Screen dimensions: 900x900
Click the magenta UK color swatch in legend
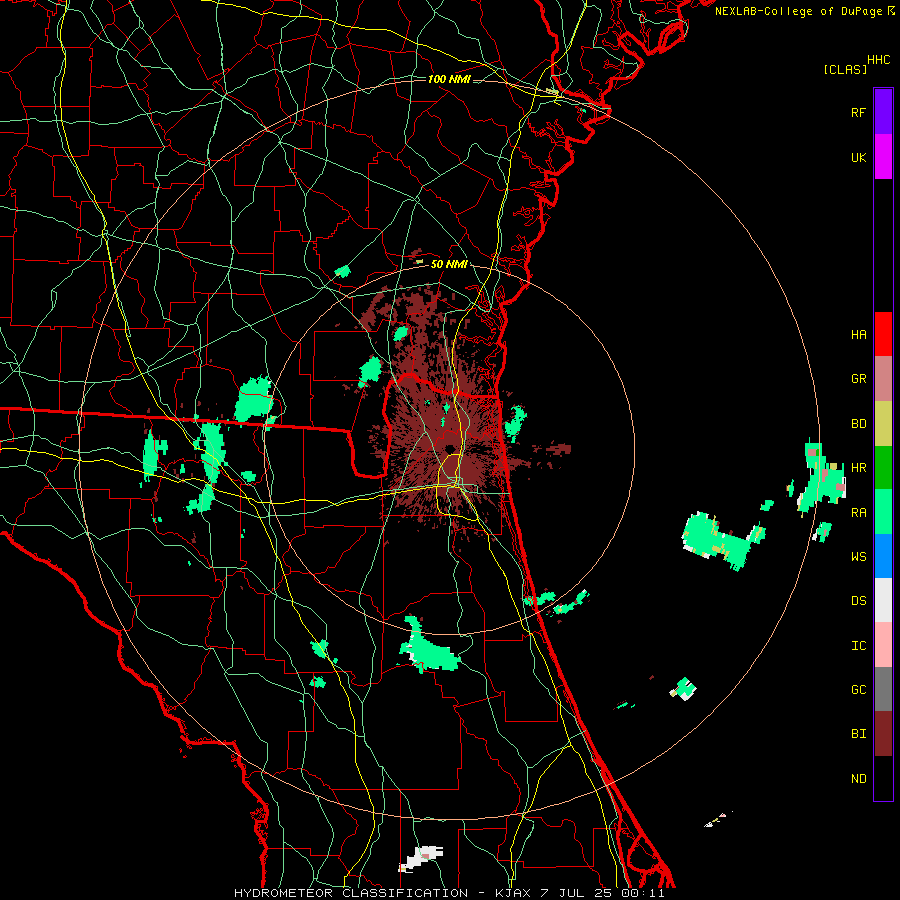(x=883, y=157)
